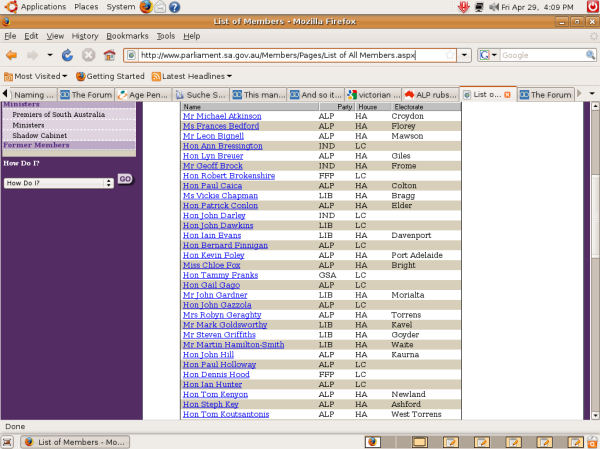
Task: Click the power shutdown icon
Action: coord(593,7)
